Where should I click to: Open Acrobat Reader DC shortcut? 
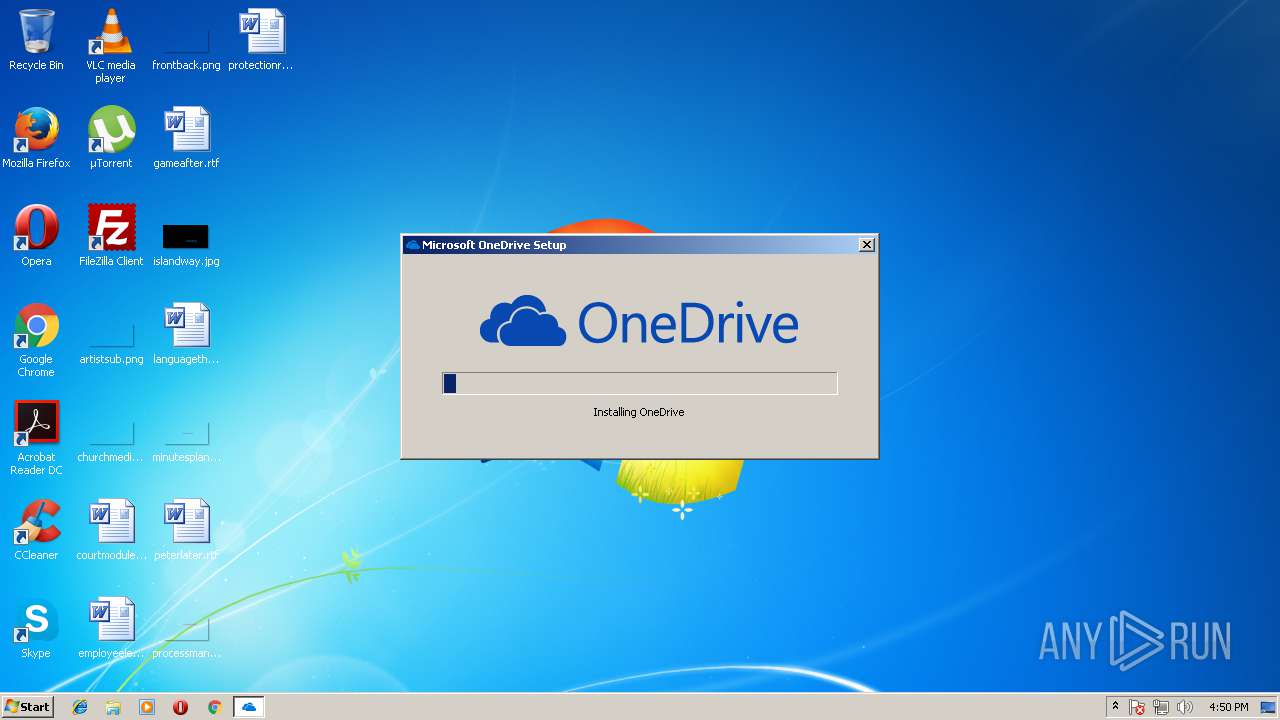[x=36, y=438]
